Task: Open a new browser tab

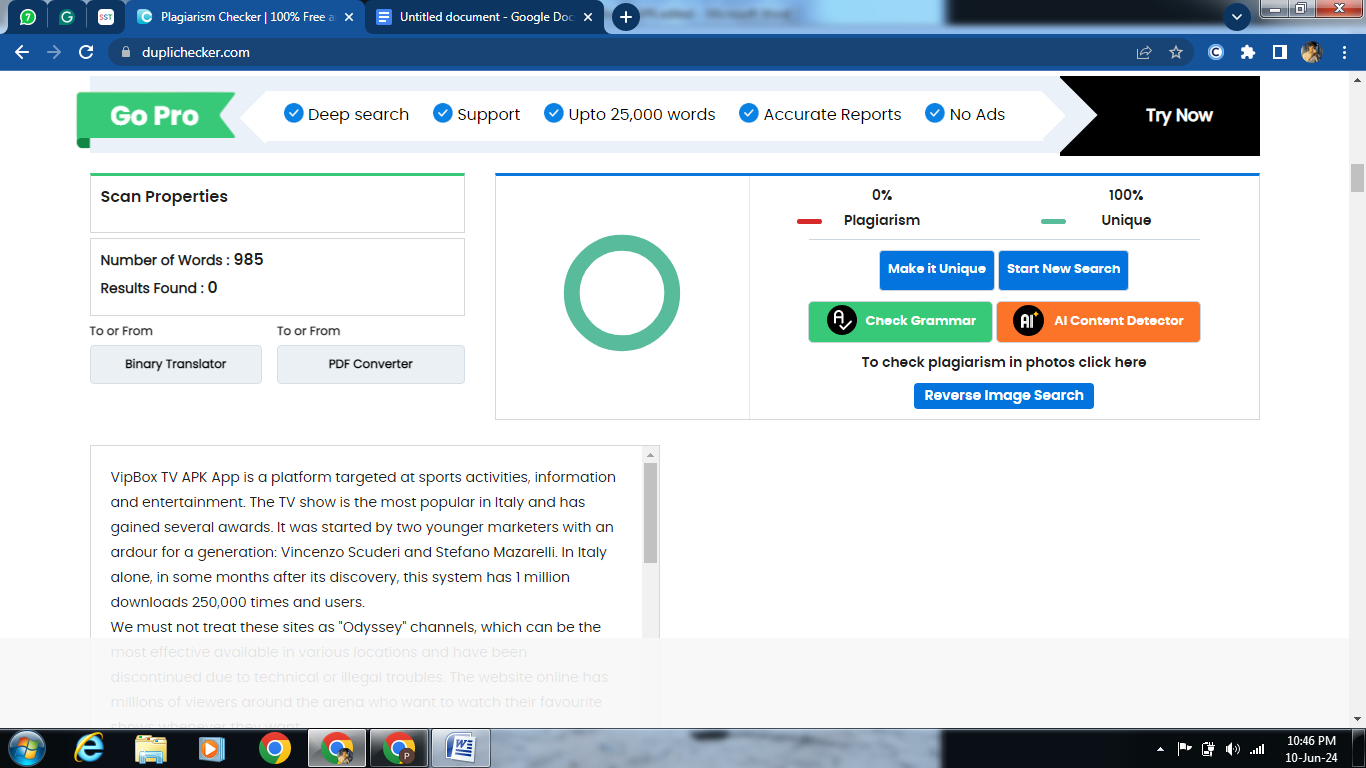Action: click(626, 17)
